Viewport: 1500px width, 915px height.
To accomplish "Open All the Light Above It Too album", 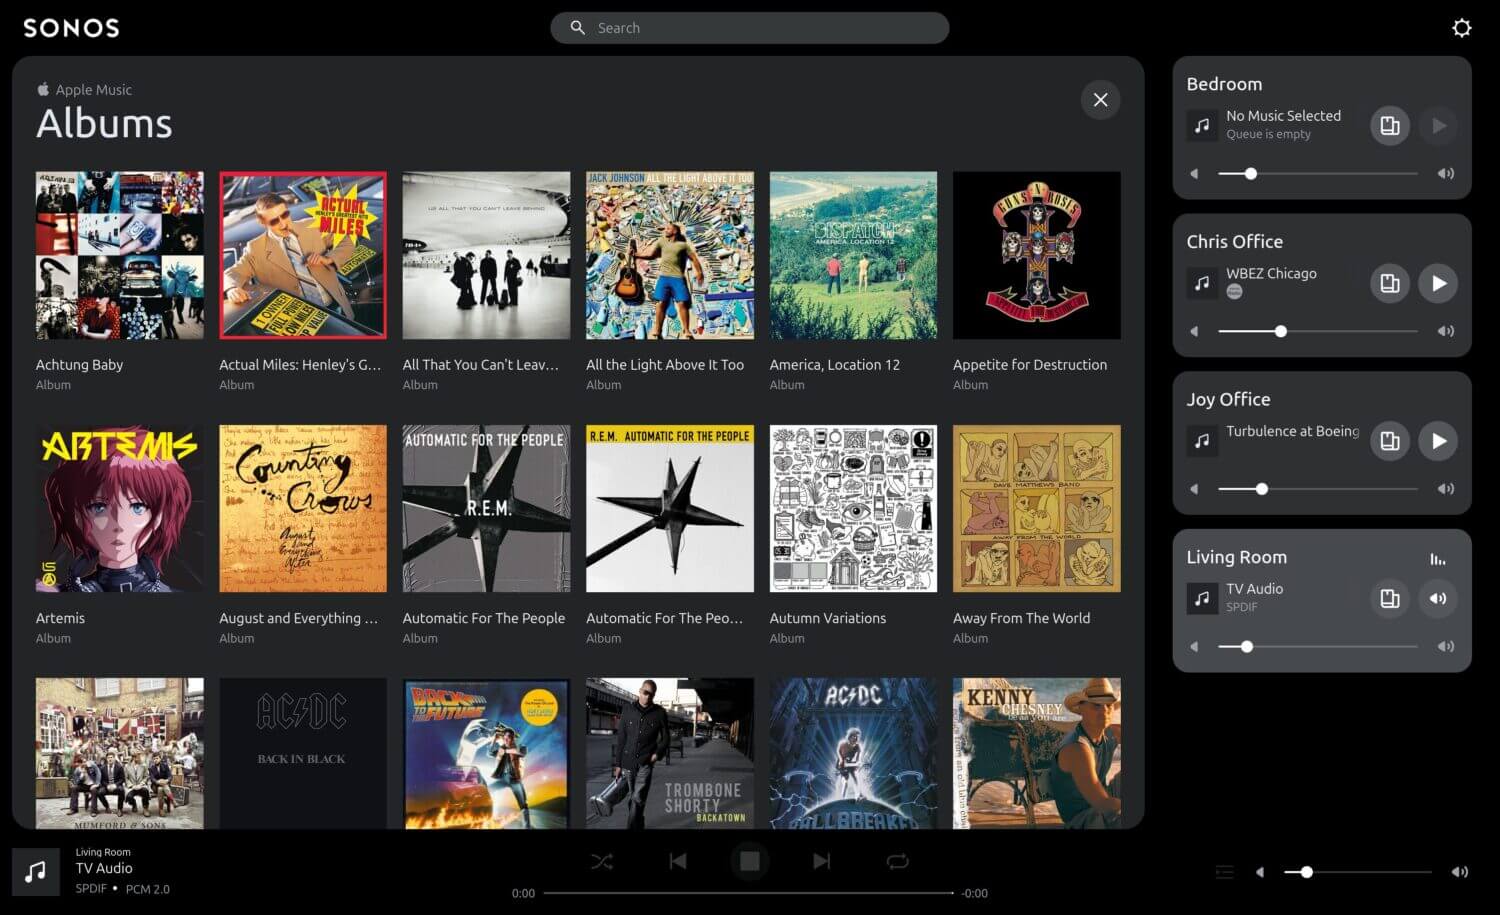I will [670, 255].
